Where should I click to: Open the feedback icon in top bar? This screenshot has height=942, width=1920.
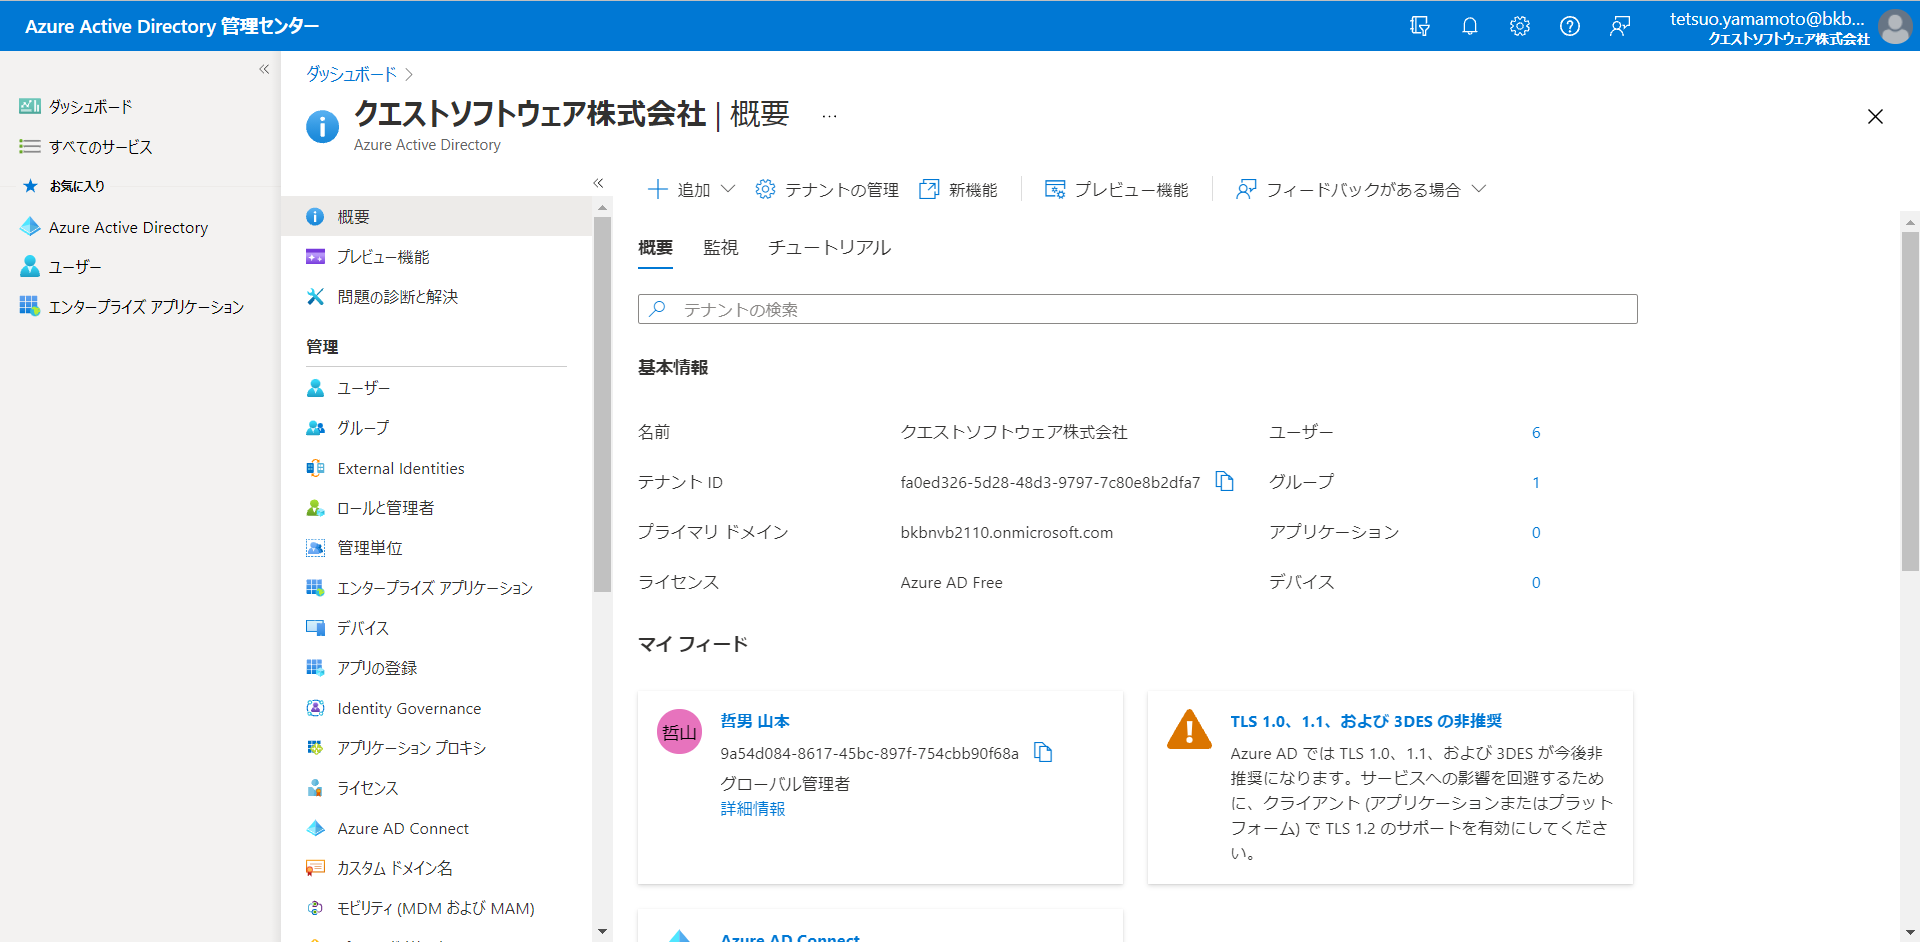coord(1619,26)
